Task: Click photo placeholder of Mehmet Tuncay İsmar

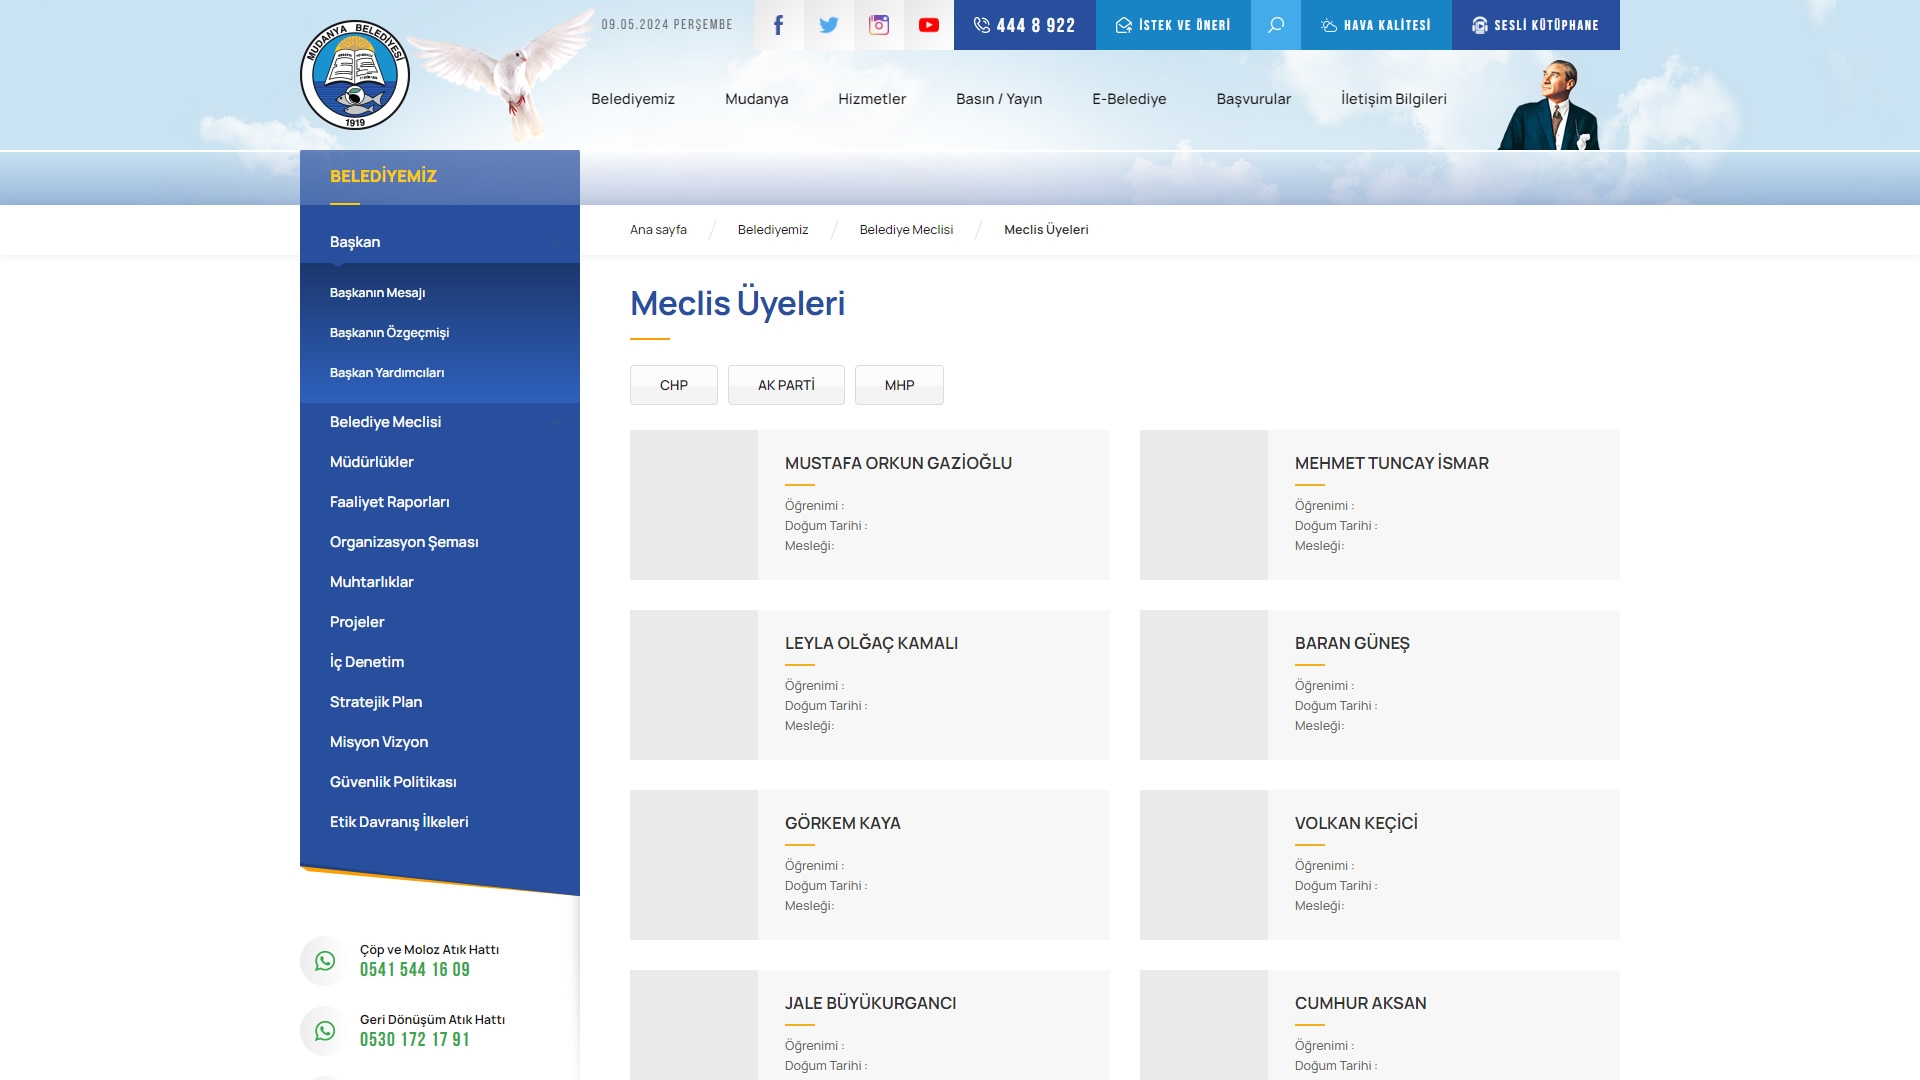Action: (x=1204, y=505)
